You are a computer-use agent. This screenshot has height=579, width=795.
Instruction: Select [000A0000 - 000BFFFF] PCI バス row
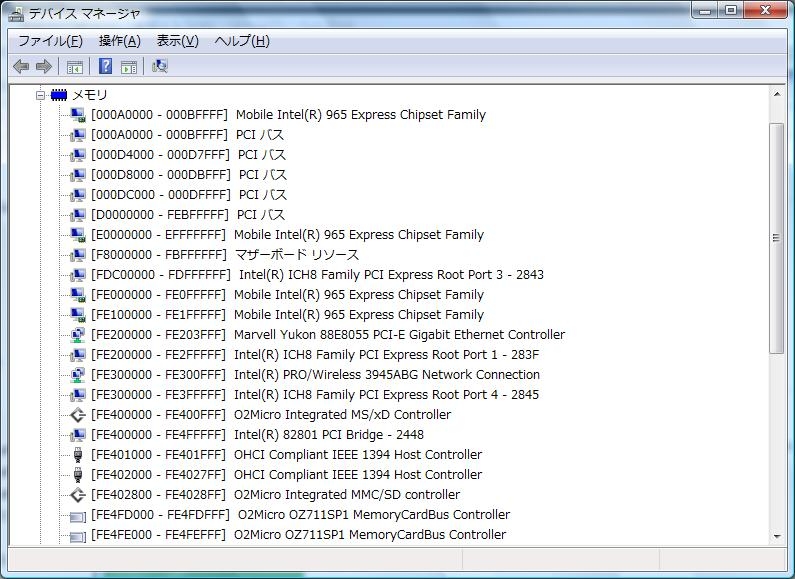(x=188, y=135)
